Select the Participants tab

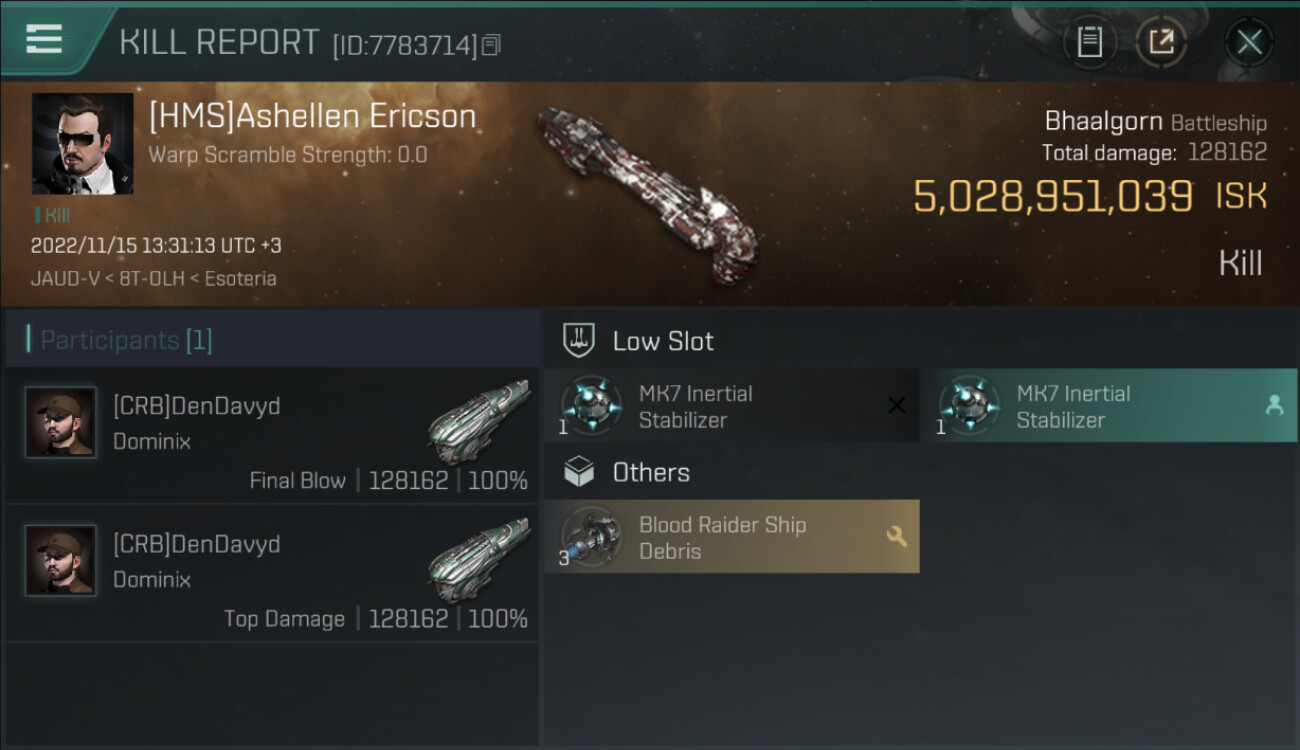tap(126, 340)
